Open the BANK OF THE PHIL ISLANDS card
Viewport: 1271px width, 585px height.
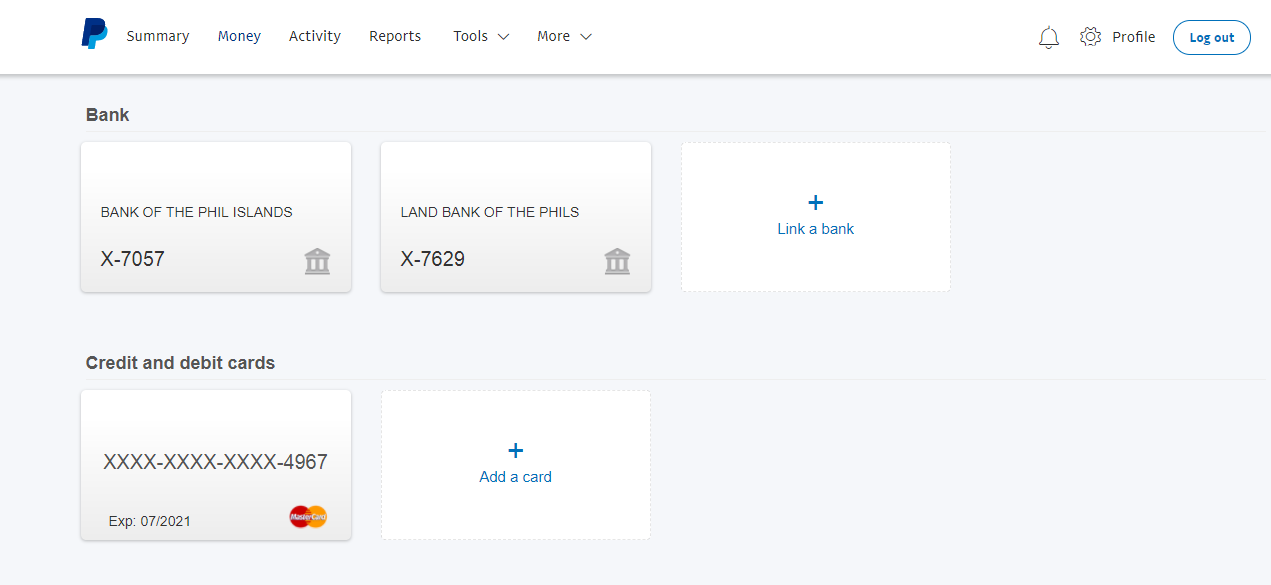(216, 217)
